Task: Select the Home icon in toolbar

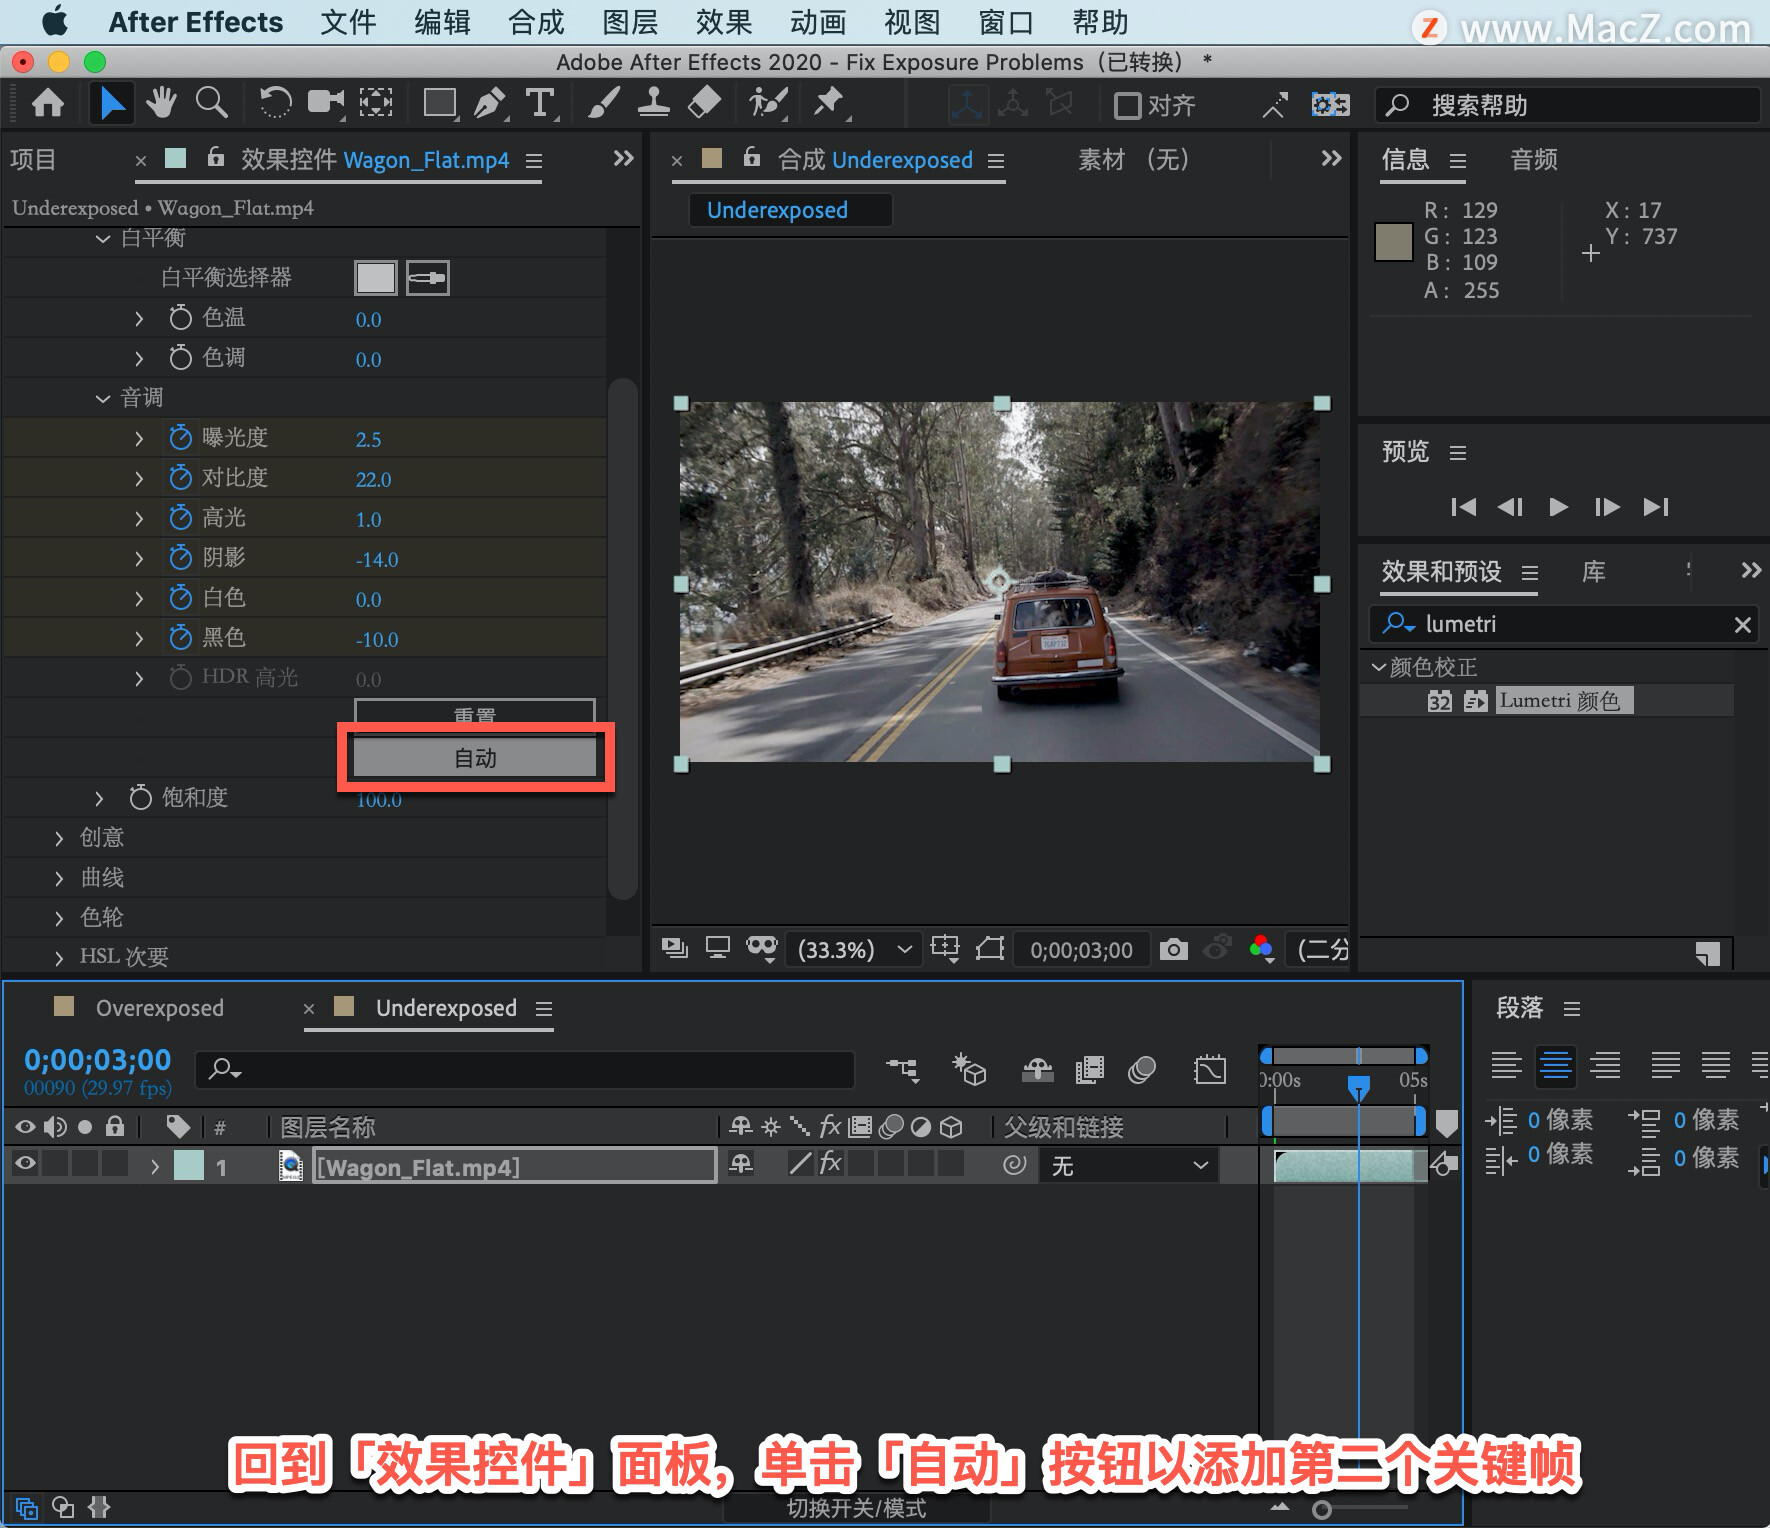Action: (x=48, y=103)
